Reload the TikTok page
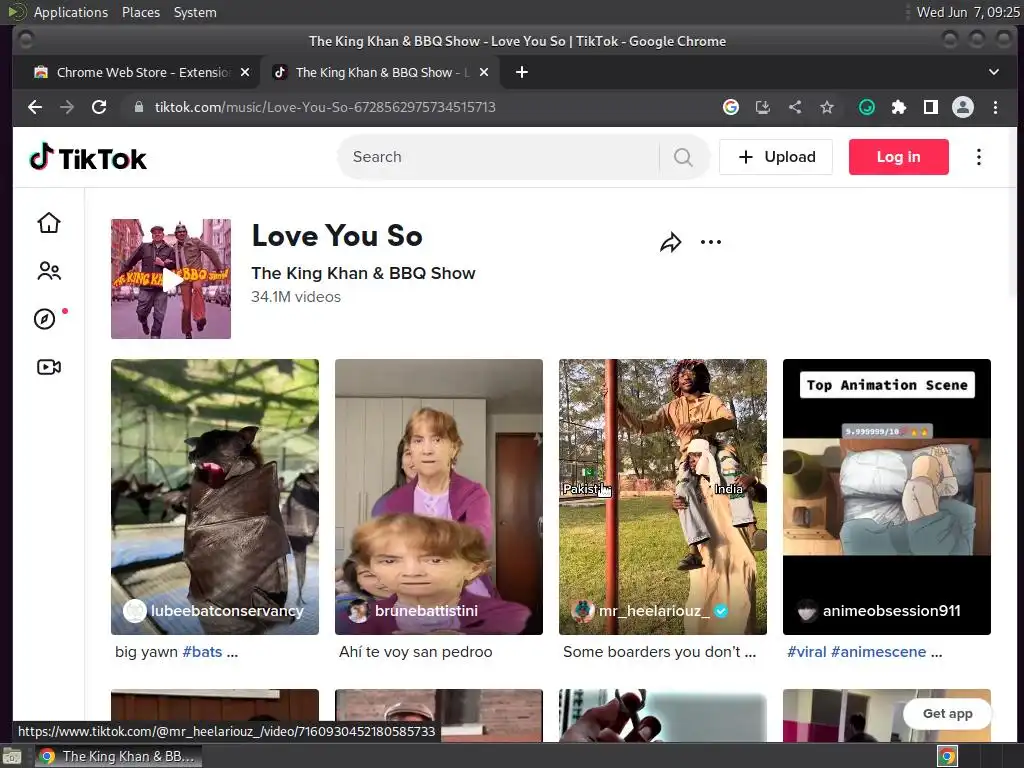 click(x=99, y=107)
